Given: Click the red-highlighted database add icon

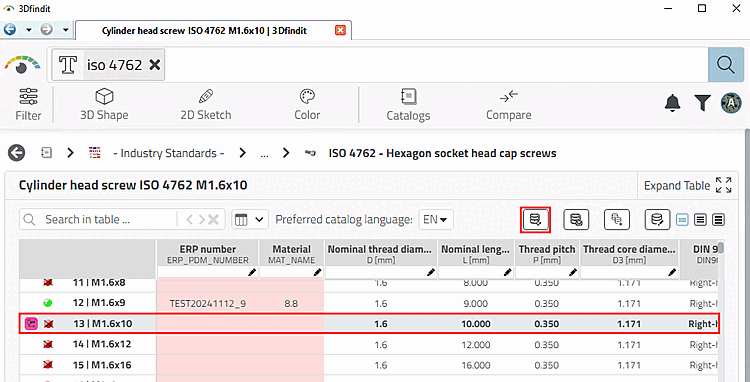Looking at the screenshot, I should tap(535, 220).
